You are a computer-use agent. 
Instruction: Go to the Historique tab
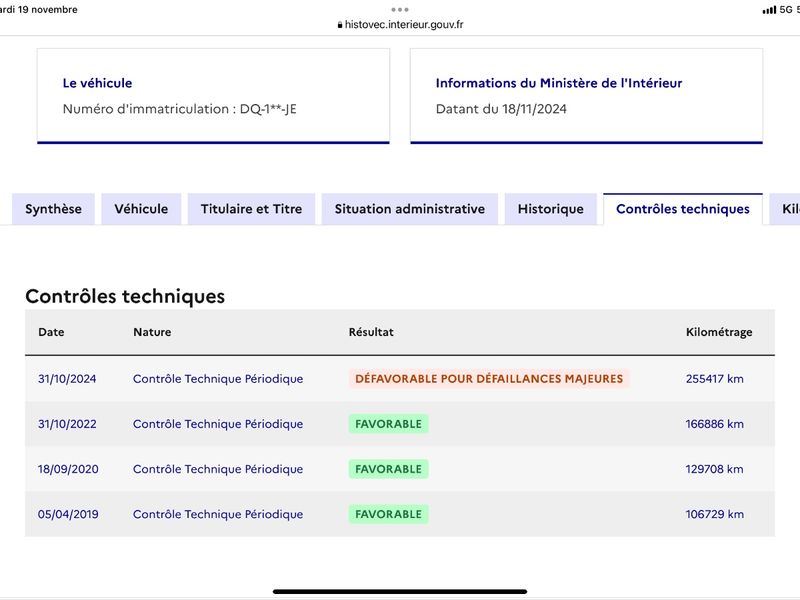pos(551,209)
